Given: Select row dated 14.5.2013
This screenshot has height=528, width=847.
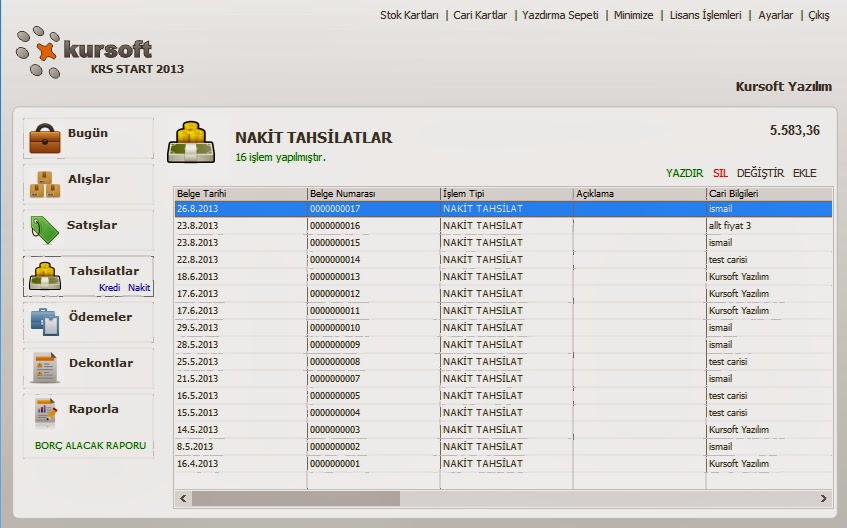Looking at the screenshot, I should (503, 430).
